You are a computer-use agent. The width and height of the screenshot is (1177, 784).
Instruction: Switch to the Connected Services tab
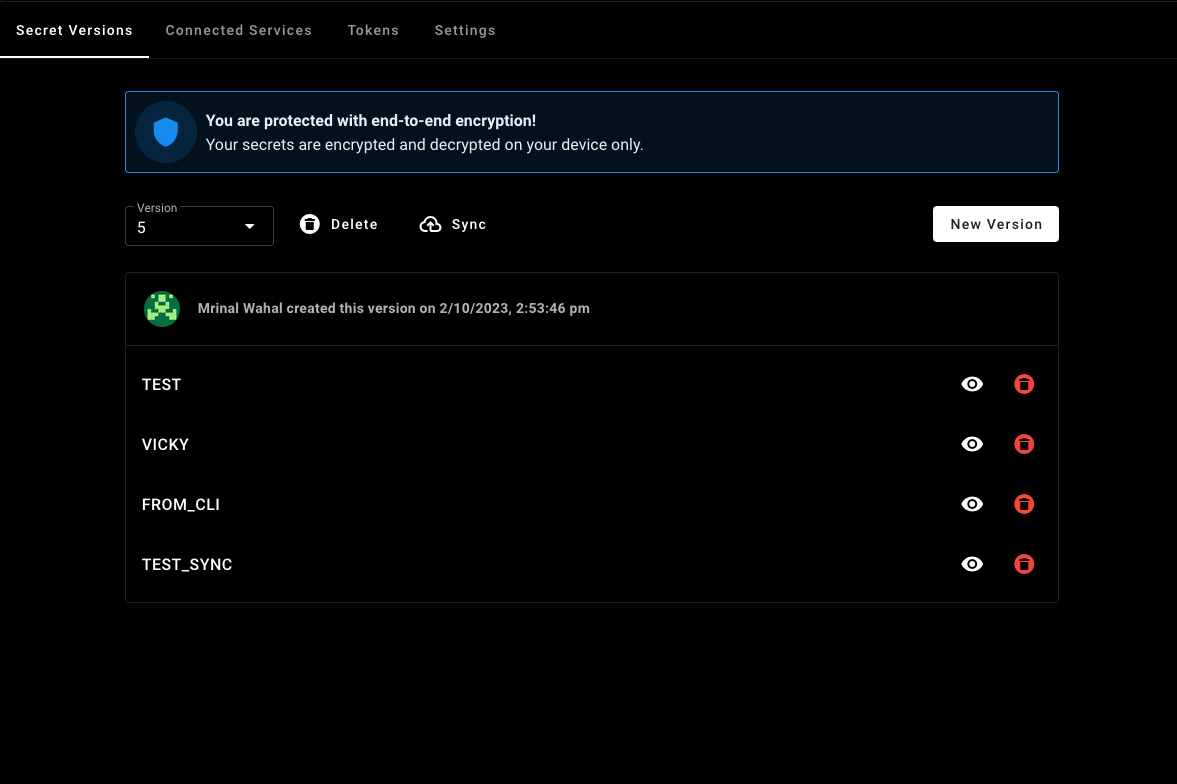coord(238,30)
